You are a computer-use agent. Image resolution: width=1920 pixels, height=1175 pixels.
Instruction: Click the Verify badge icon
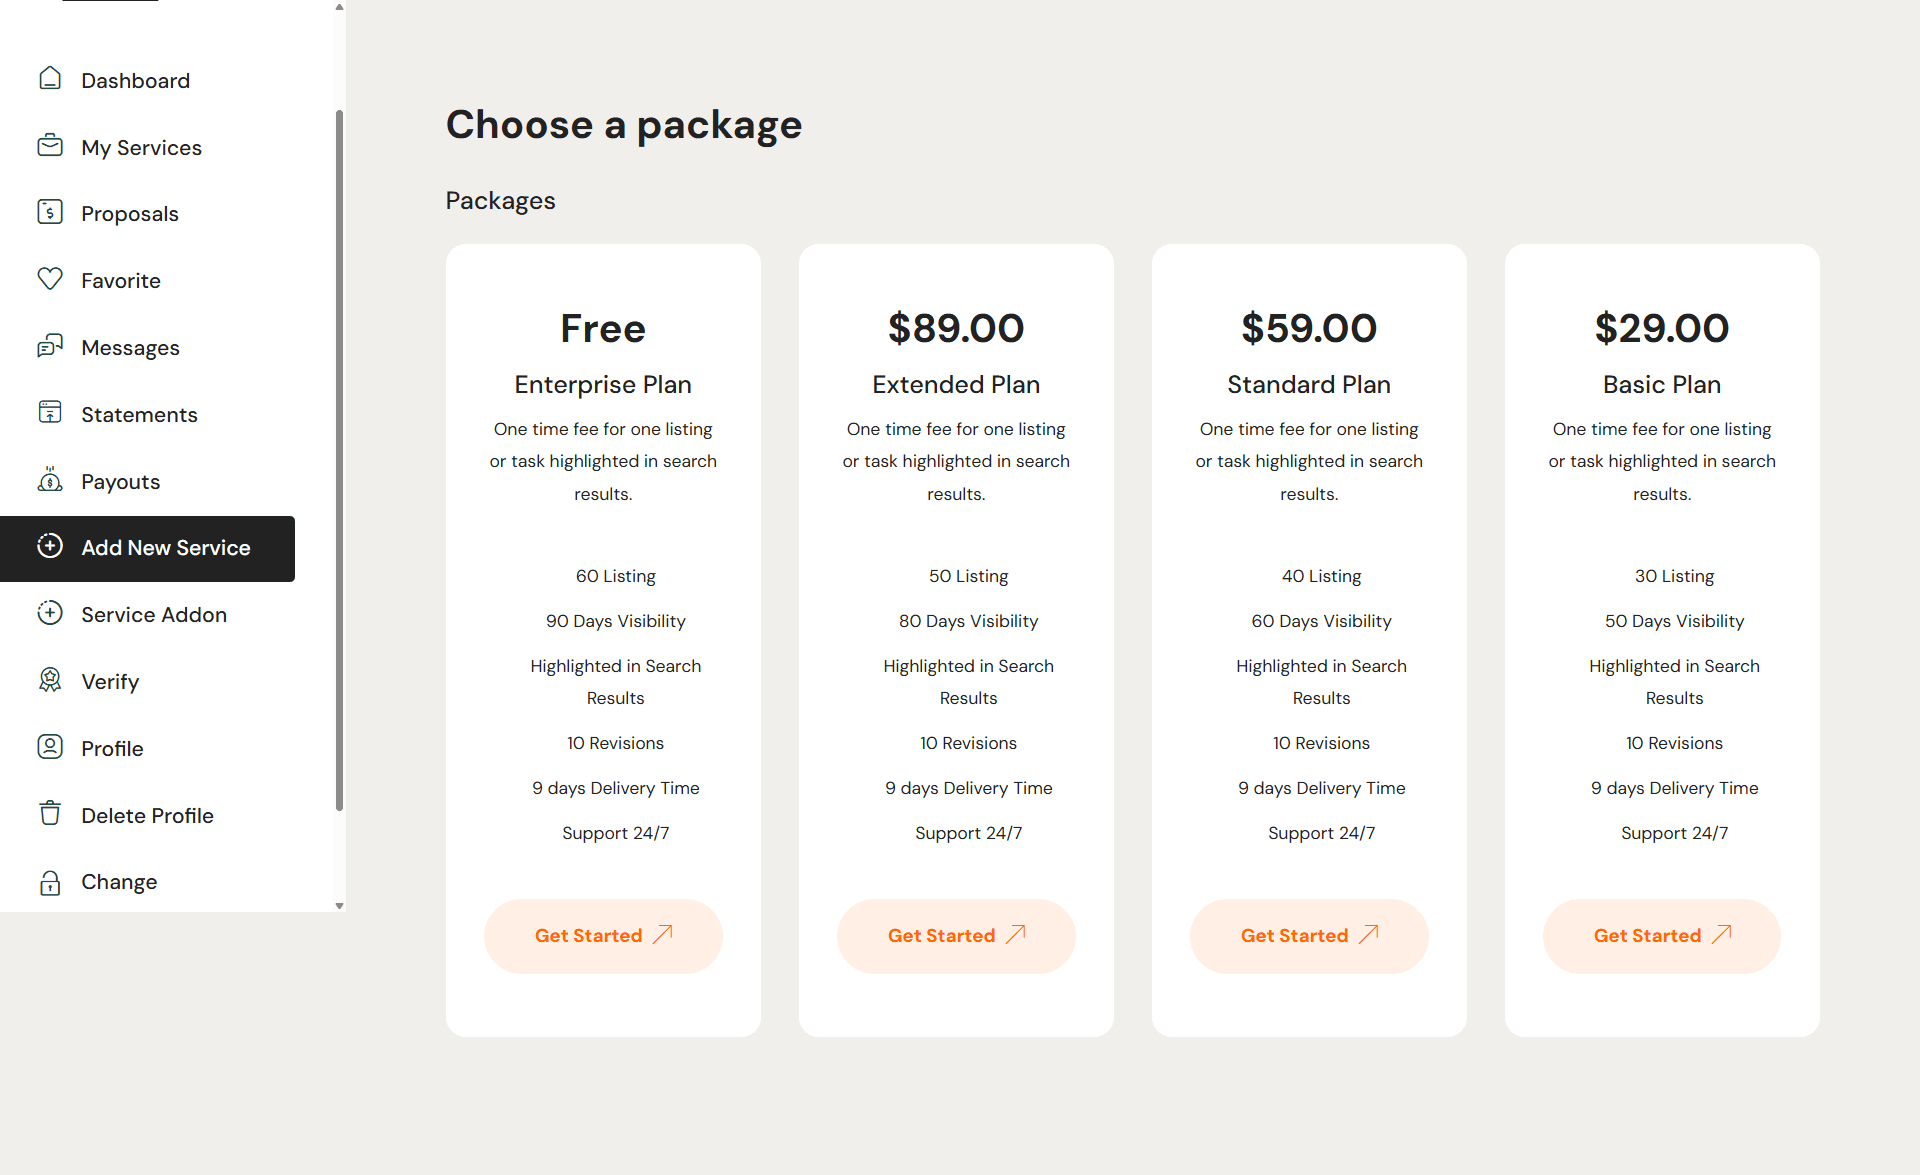50,680
